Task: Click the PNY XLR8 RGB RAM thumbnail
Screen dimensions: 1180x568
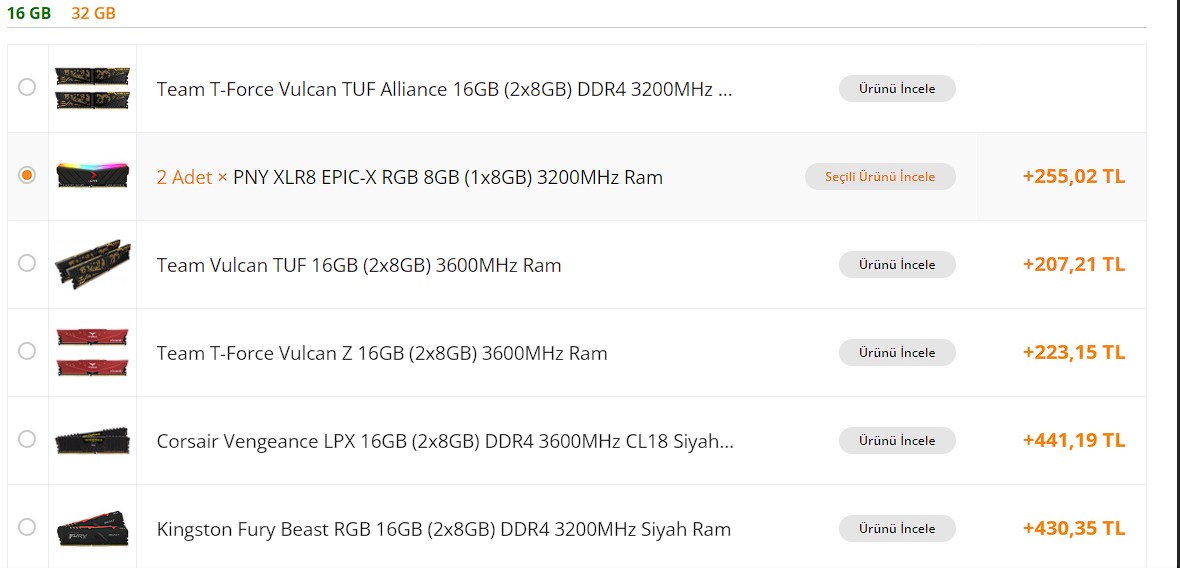Action: (92, 176)
